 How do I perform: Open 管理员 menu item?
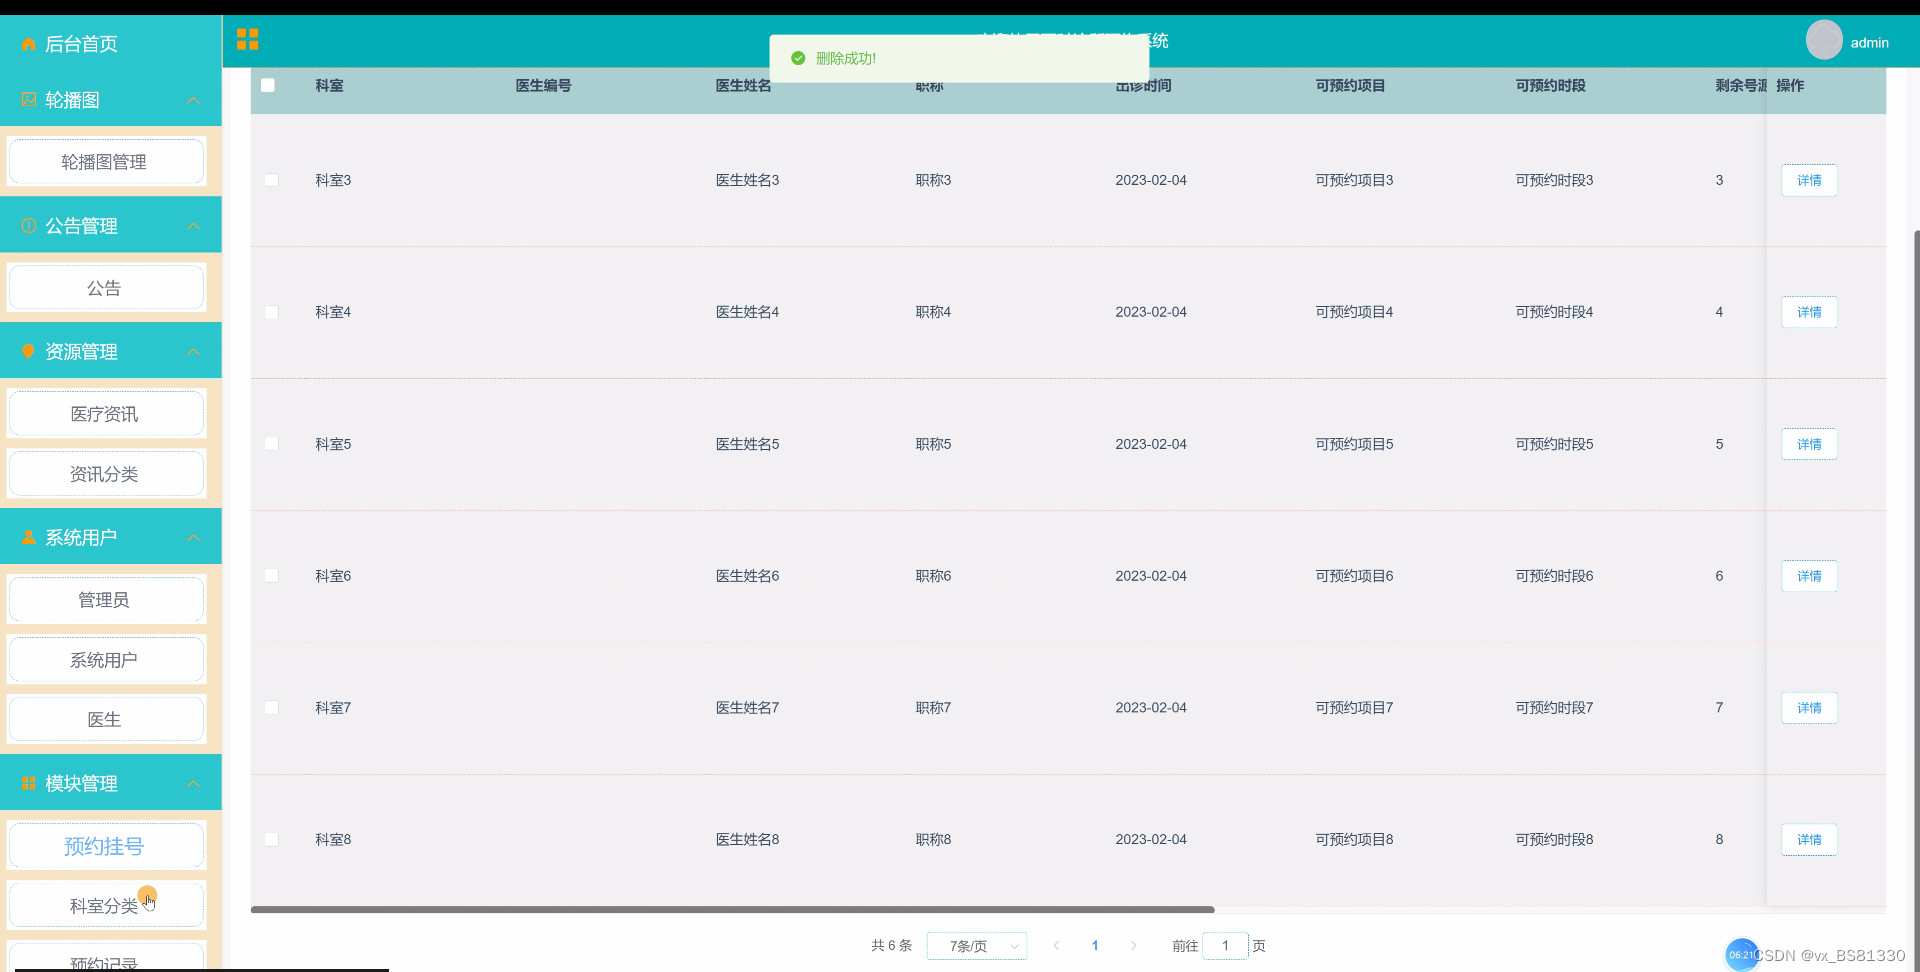[106, 600]
